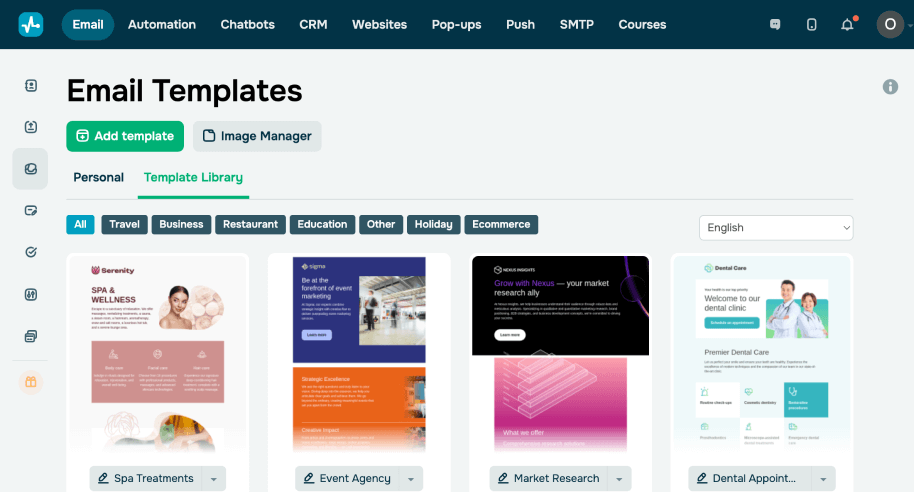Filter templates by Holiday

click(434, 224)
